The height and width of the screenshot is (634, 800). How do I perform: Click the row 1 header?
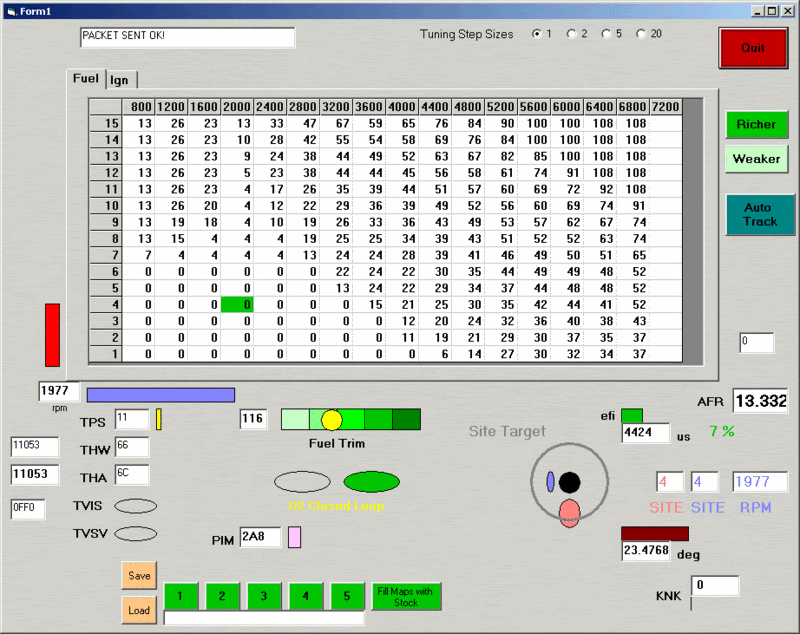point(106,354)
